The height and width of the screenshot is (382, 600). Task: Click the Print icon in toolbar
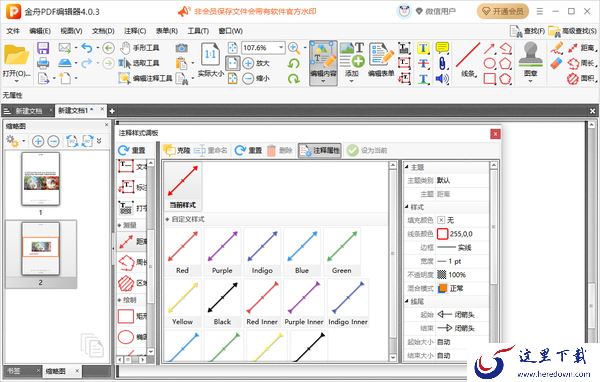click(43, 63)
